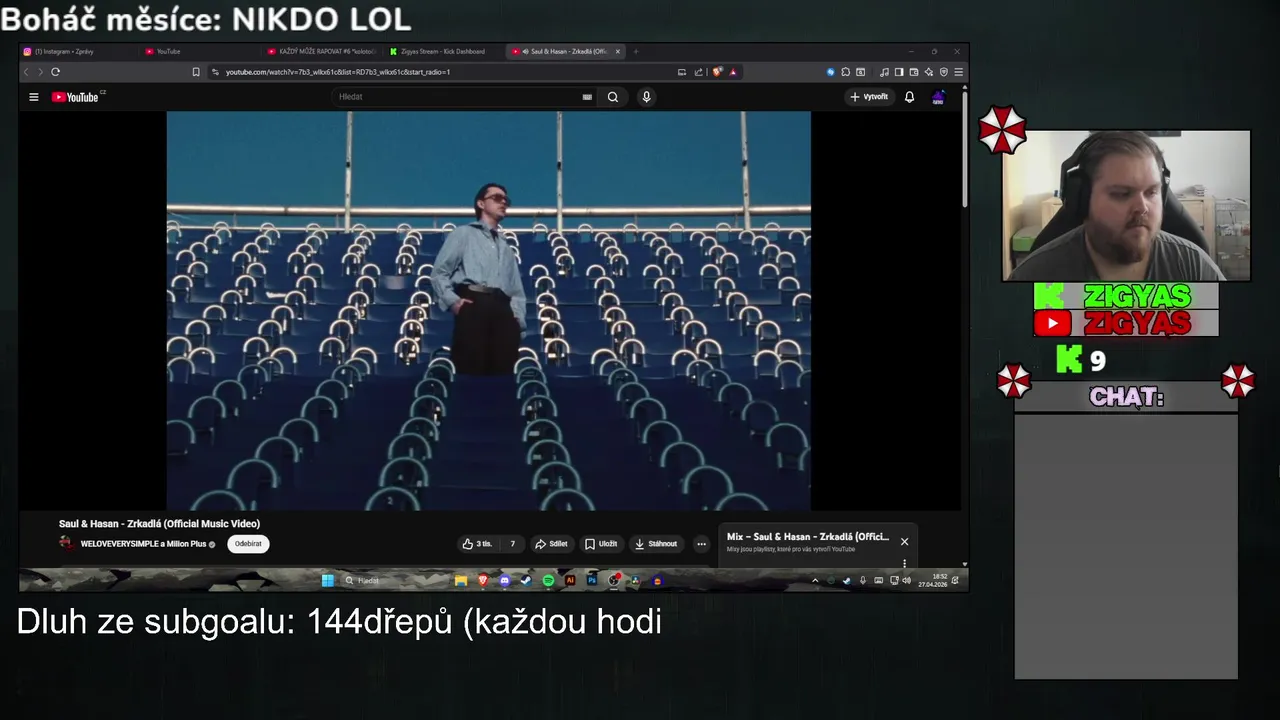This screenshot has width=1280, height=720.
Task: Share this page via the address bar share icon
Action: tap(698, 72)
